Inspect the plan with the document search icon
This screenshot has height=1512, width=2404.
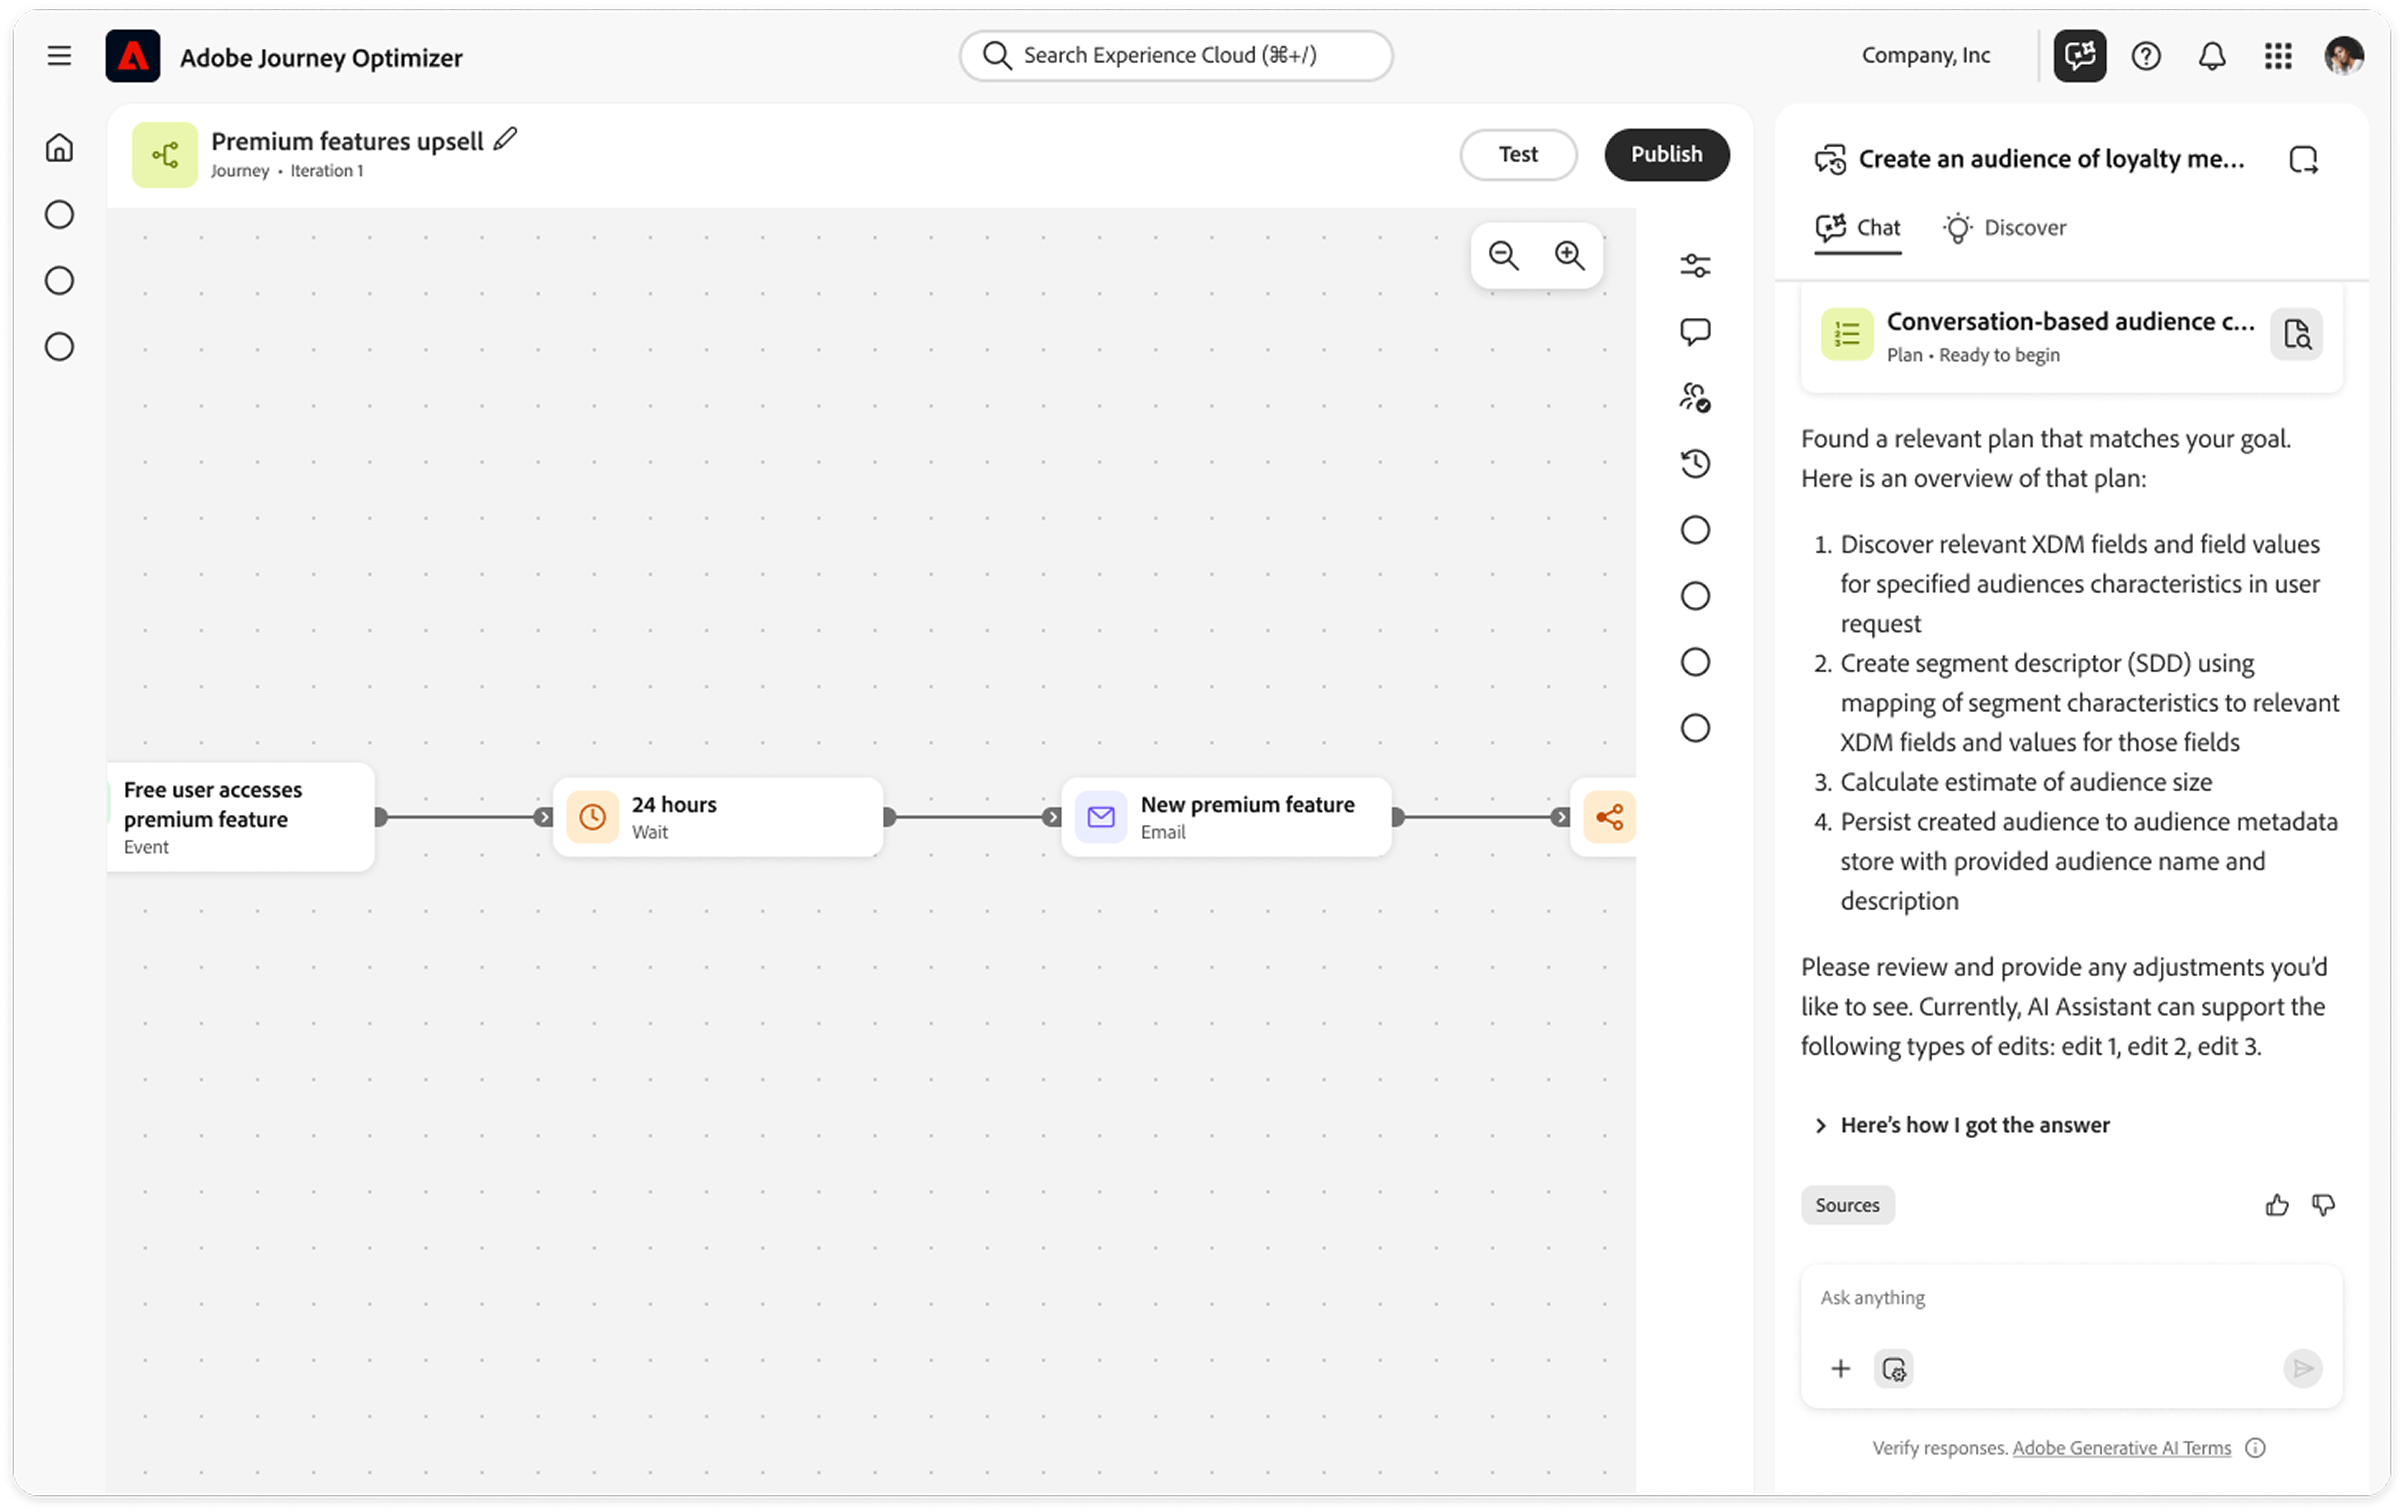pos(2297,334)
